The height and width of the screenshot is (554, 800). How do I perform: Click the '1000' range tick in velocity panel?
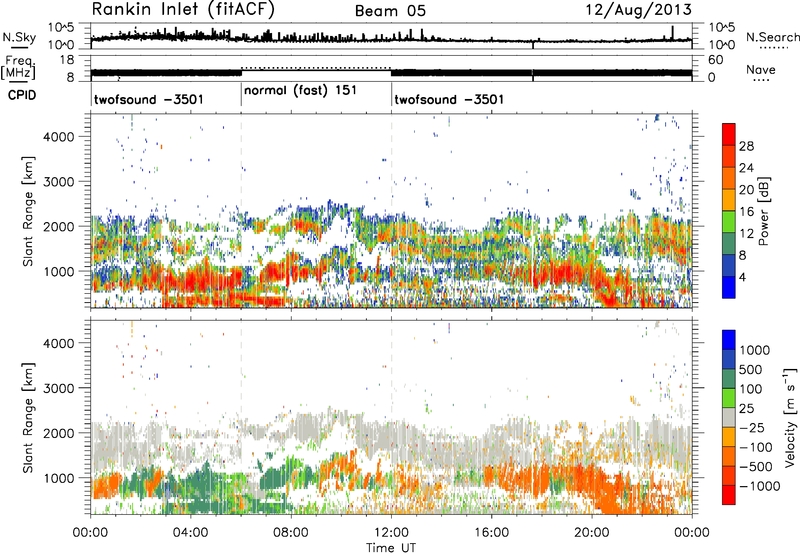pos(58,478)
